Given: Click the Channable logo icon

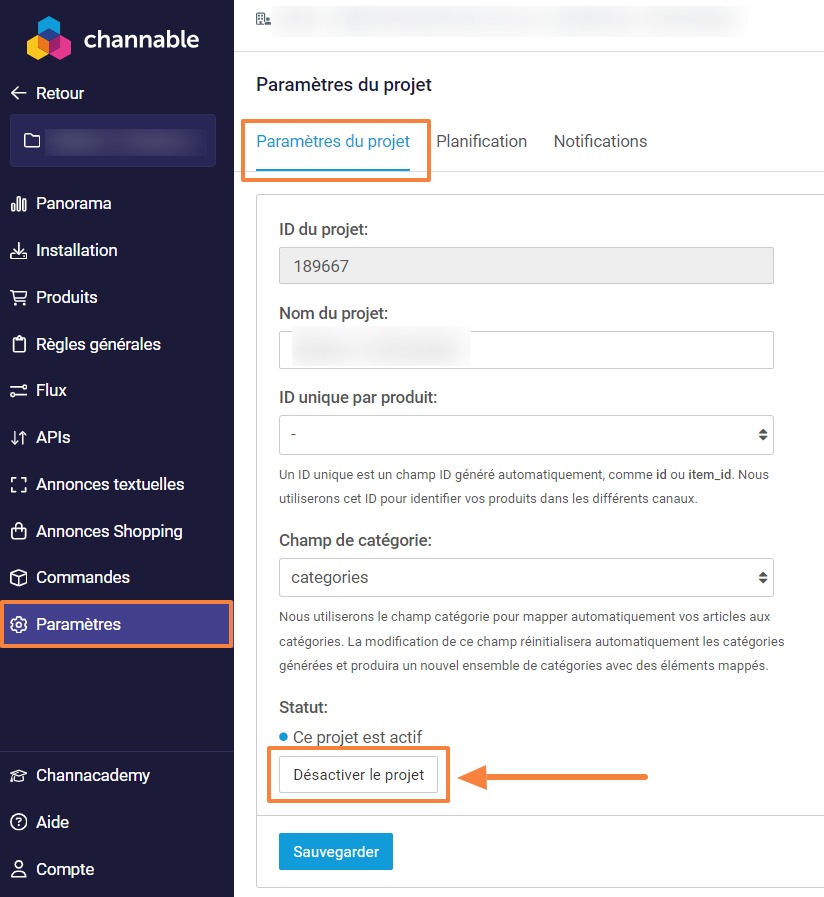Looking at the screenshot, I should coord(49,39).
